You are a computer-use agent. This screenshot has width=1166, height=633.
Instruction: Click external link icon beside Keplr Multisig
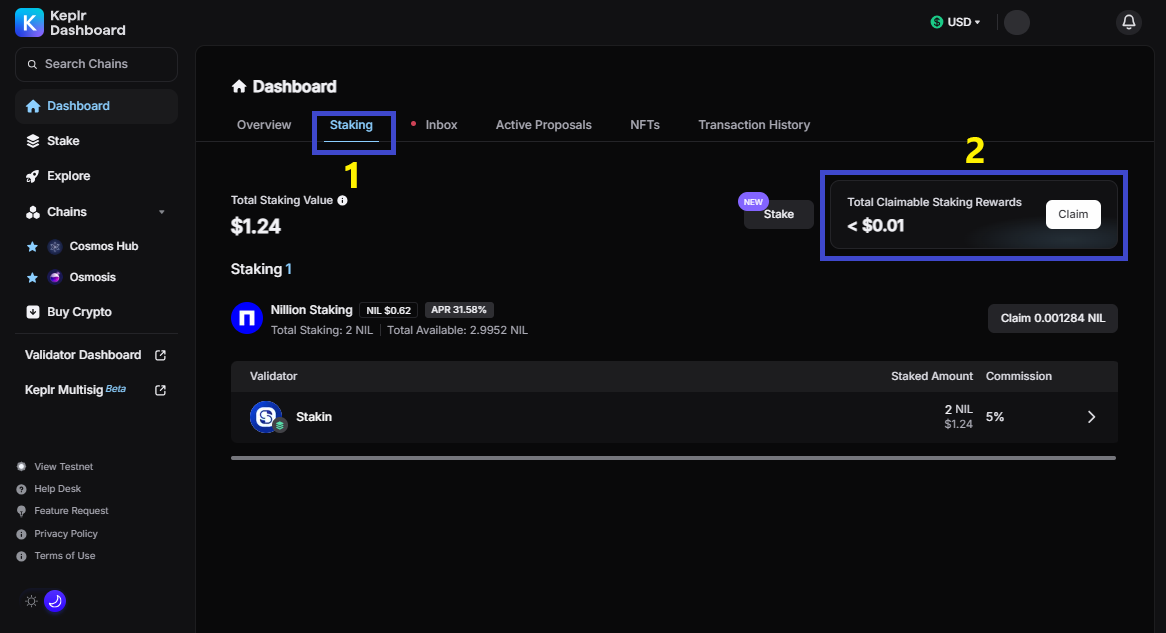[x=160, y=391]
